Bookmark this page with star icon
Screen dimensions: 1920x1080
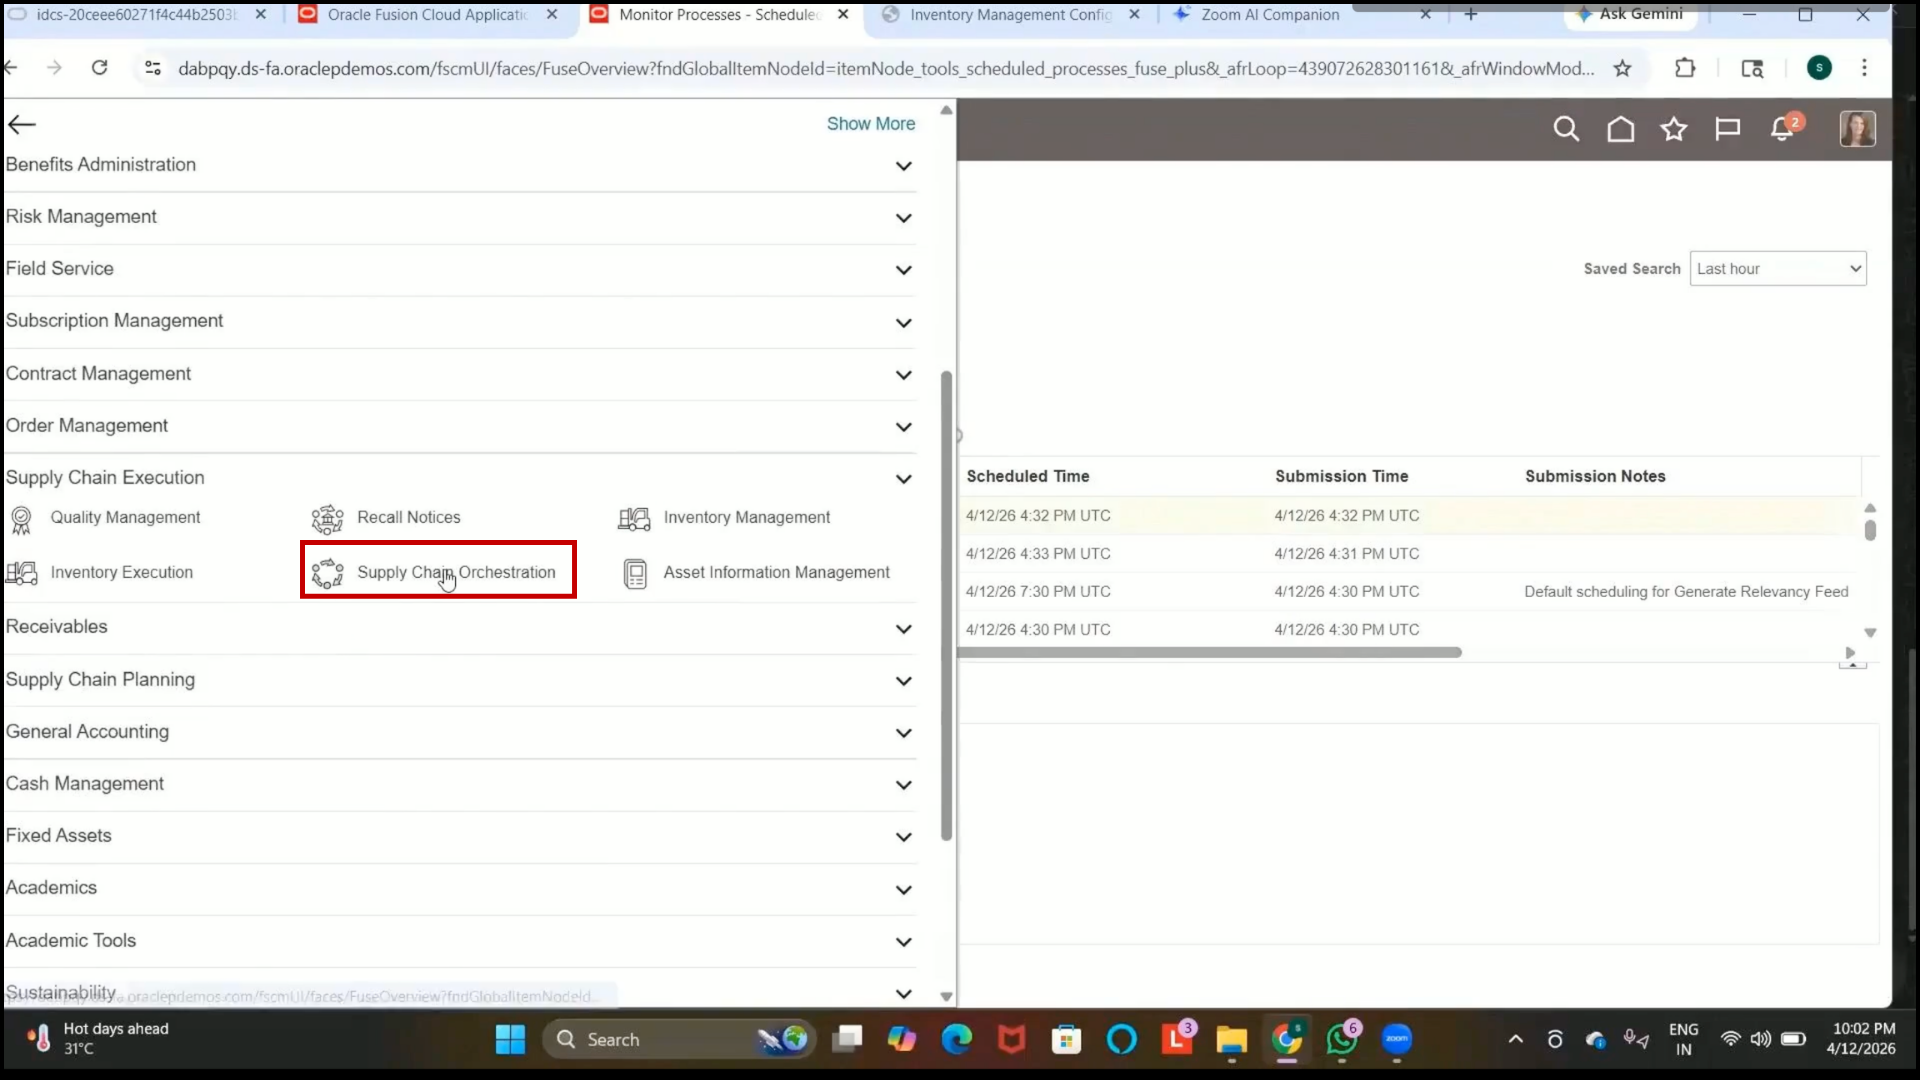(1622, 68)
